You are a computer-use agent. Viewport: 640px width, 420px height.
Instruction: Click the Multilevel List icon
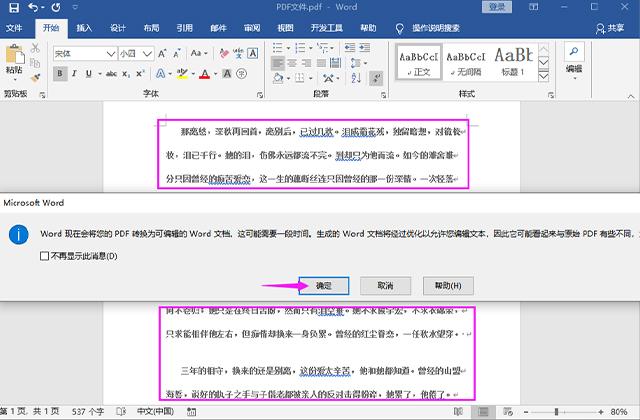click(322, 48)
